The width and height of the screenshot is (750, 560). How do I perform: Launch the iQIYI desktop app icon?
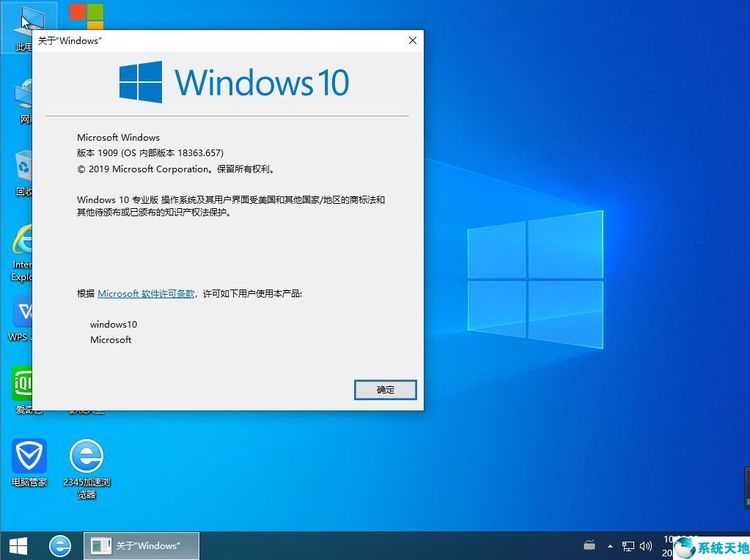(x=22, y=384)
